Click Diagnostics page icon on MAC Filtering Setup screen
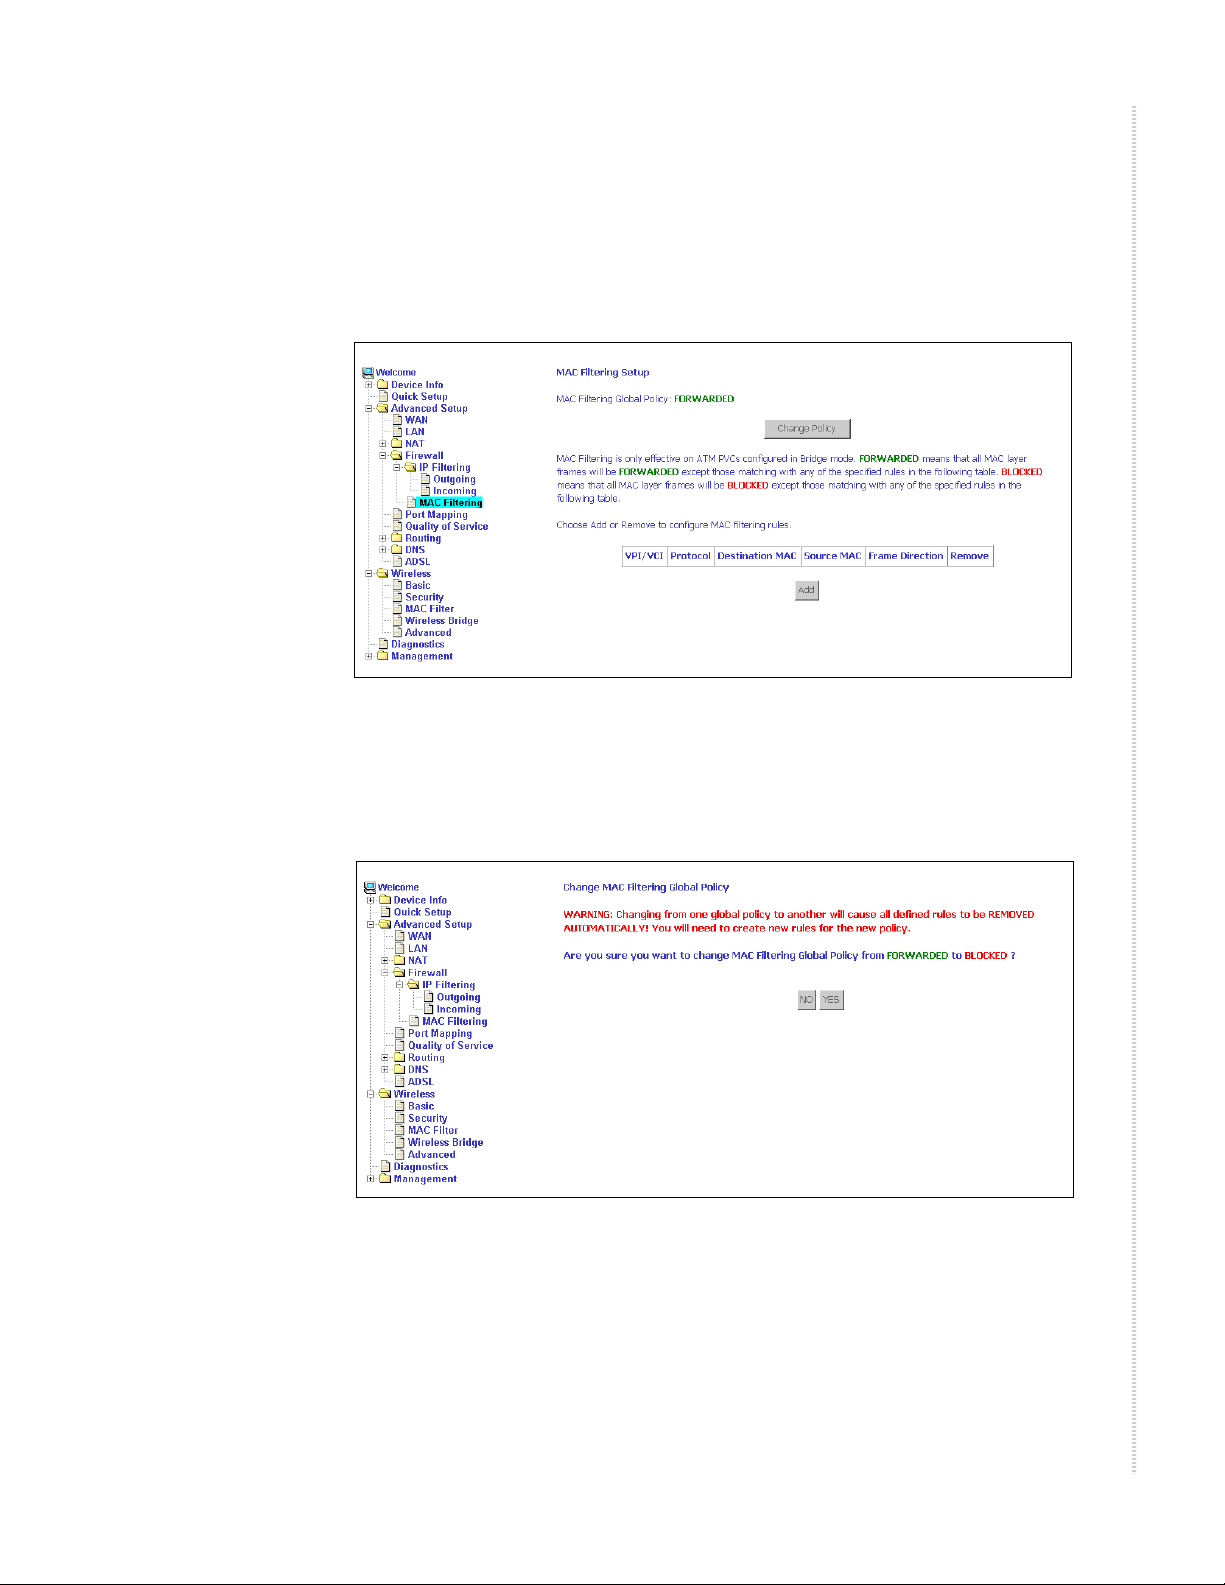 (x=383, y=645)
